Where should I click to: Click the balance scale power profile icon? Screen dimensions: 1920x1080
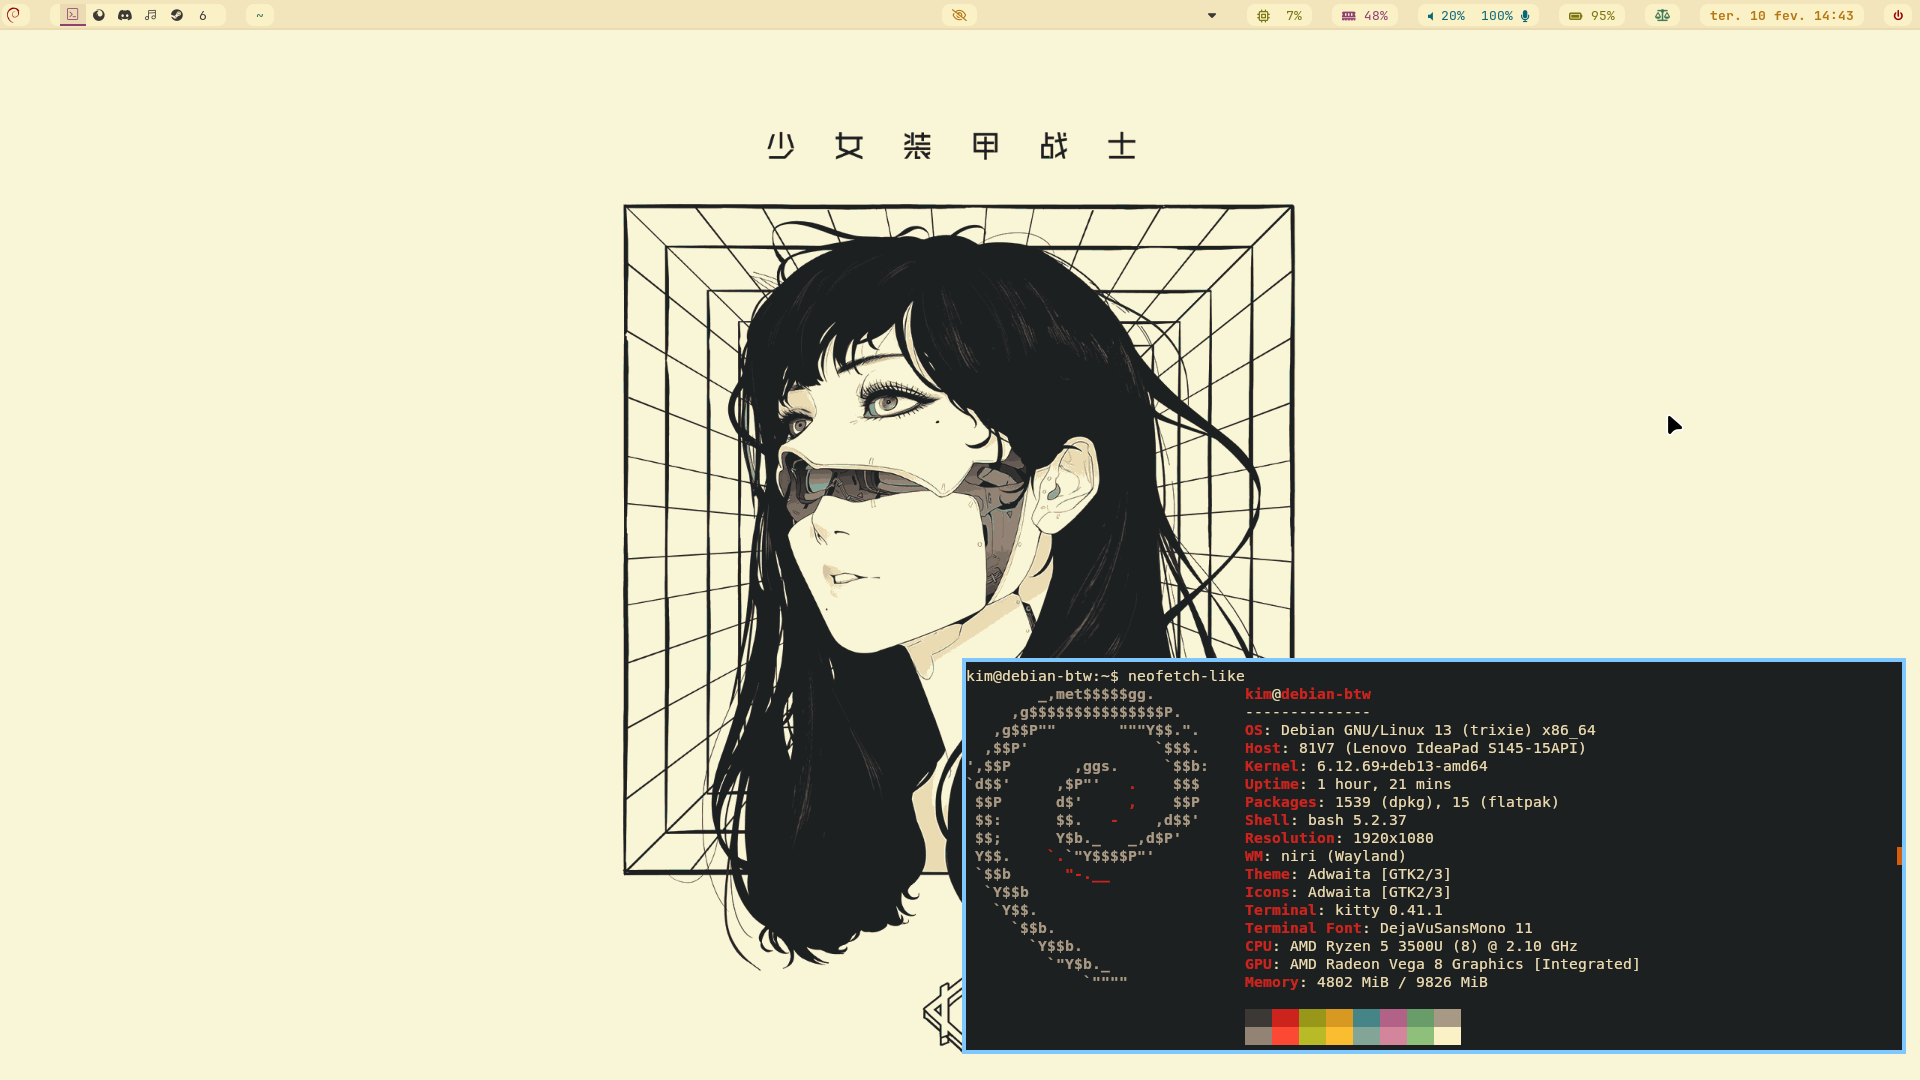pyautogui.click(x=1662, y=15)
